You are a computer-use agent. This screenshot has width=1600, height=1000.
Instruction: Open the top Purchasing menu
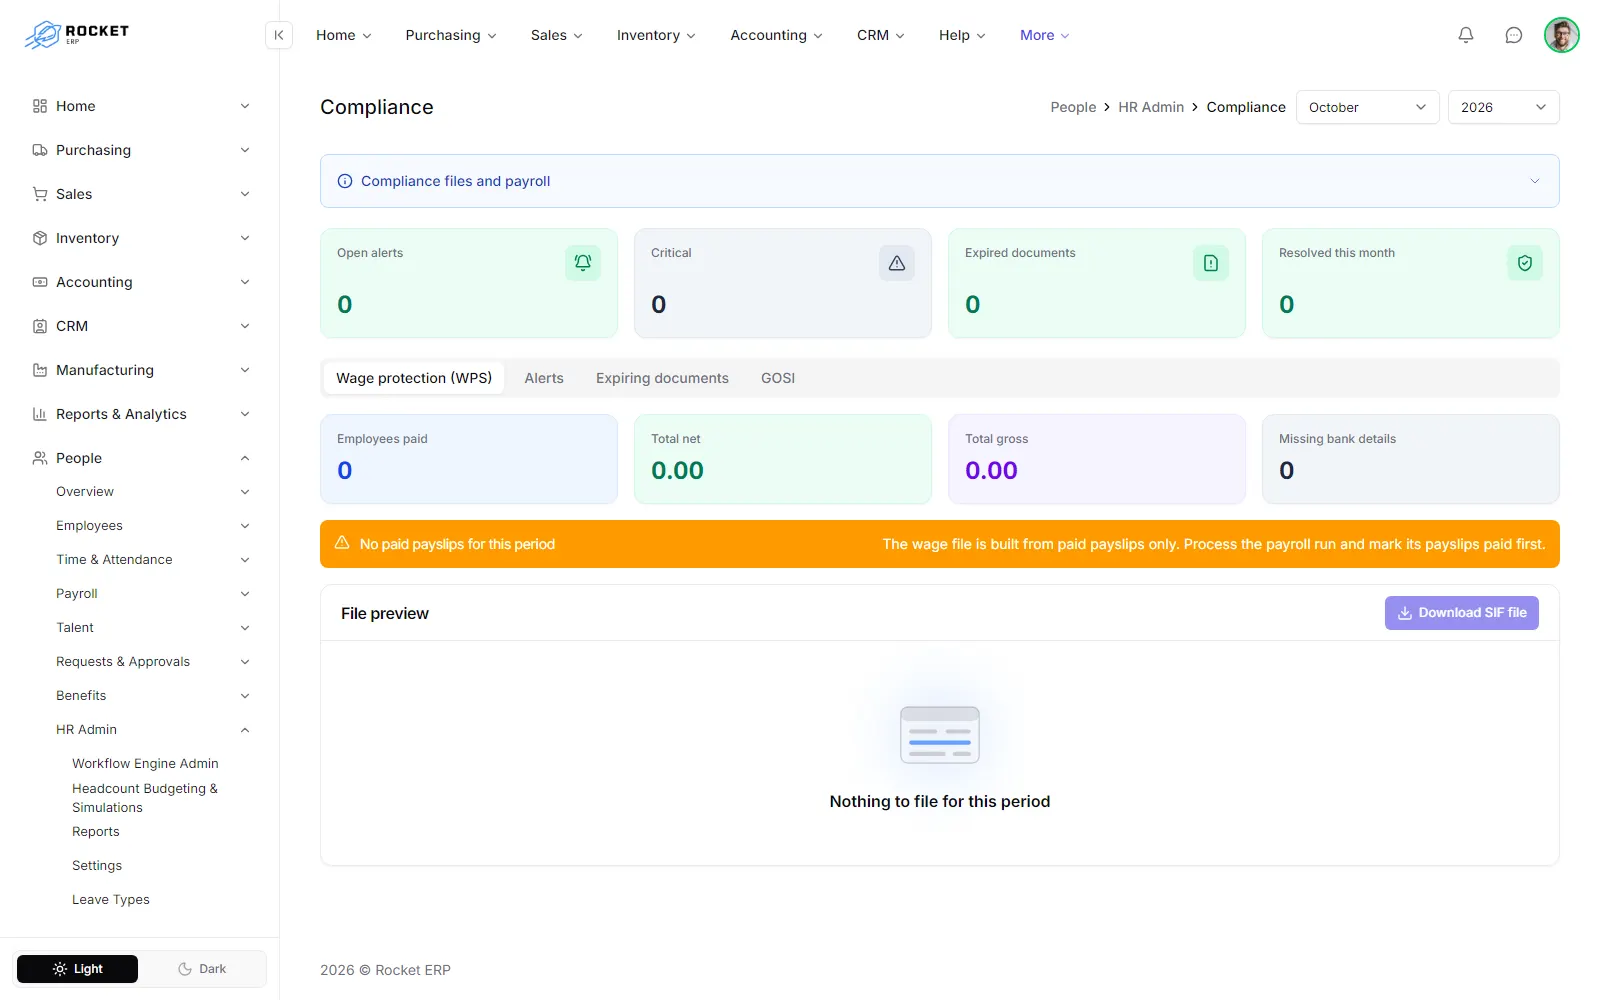tap(450, 35)
